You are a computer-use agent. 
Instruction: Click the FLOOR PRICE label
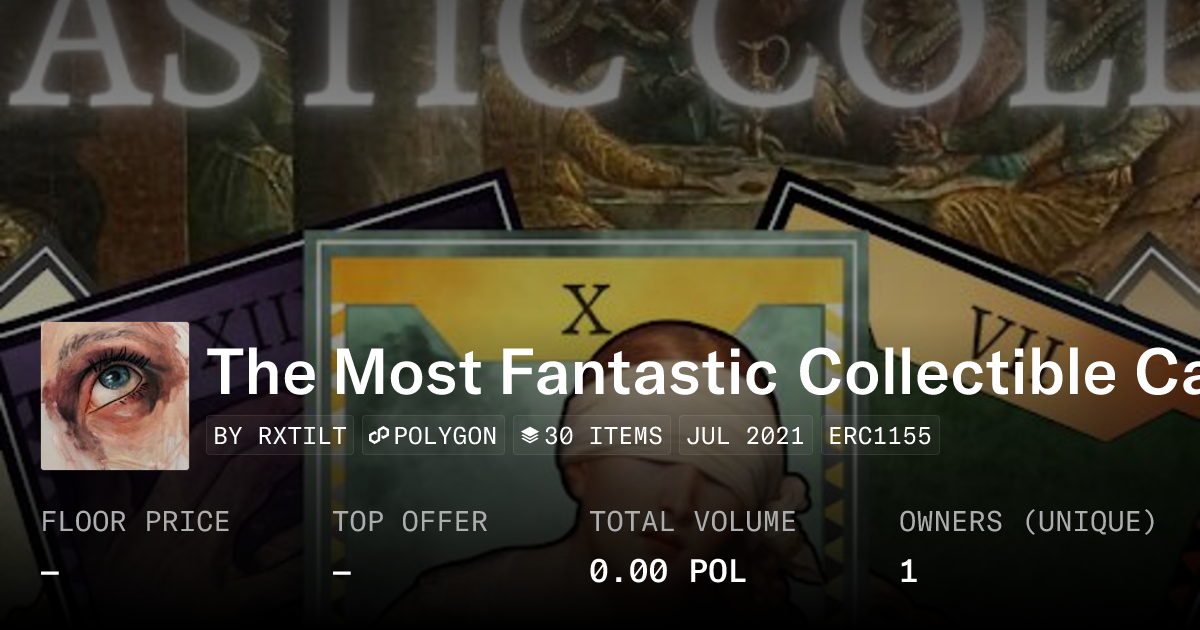[x=136, y=522]
